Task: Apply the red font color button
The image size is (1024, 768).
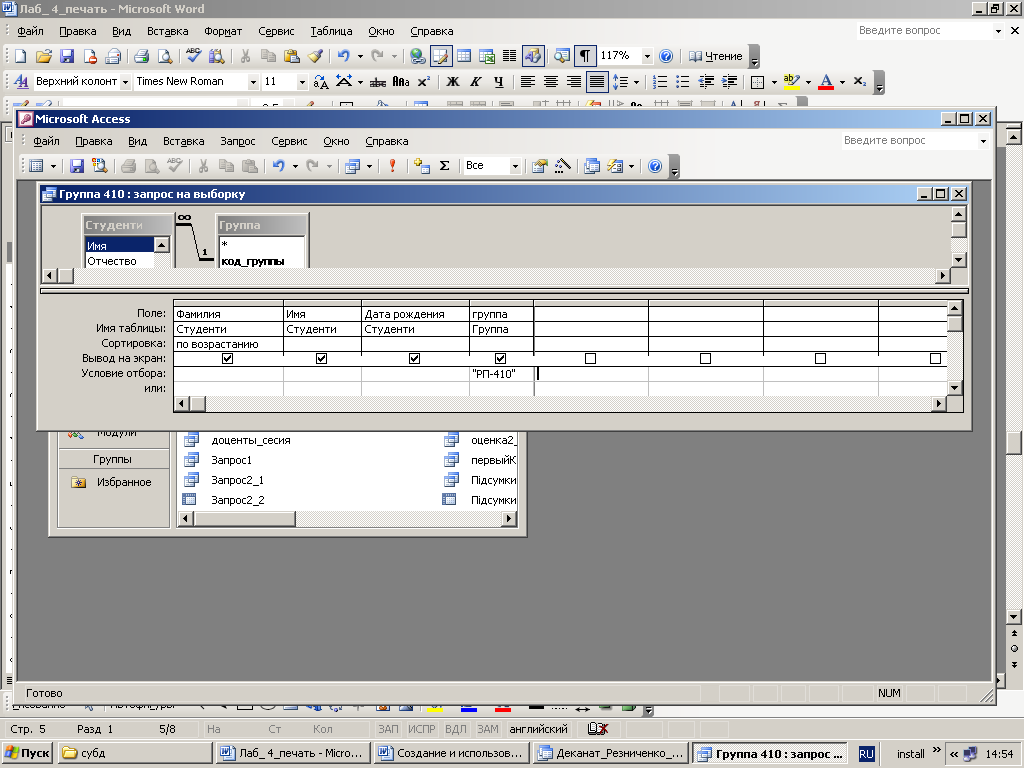Action: click(x=826, y=82)
